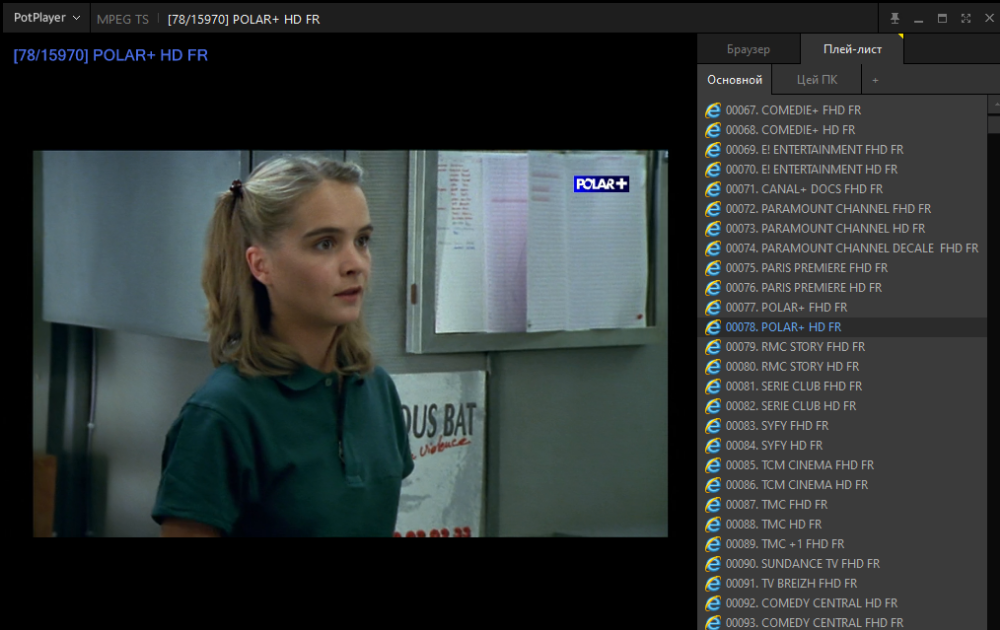Screen dimensions: 1000x630
Task: Select playlist entry 00092. COMEDY CENTRAL HD FR
Action: point(842,604)
